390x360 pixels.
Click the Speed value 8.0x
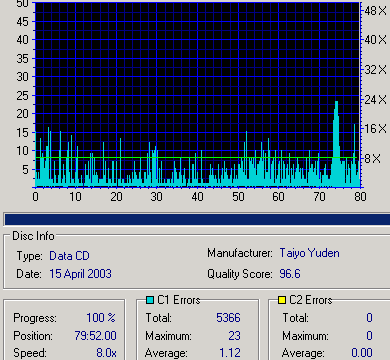tap(106, 353)
